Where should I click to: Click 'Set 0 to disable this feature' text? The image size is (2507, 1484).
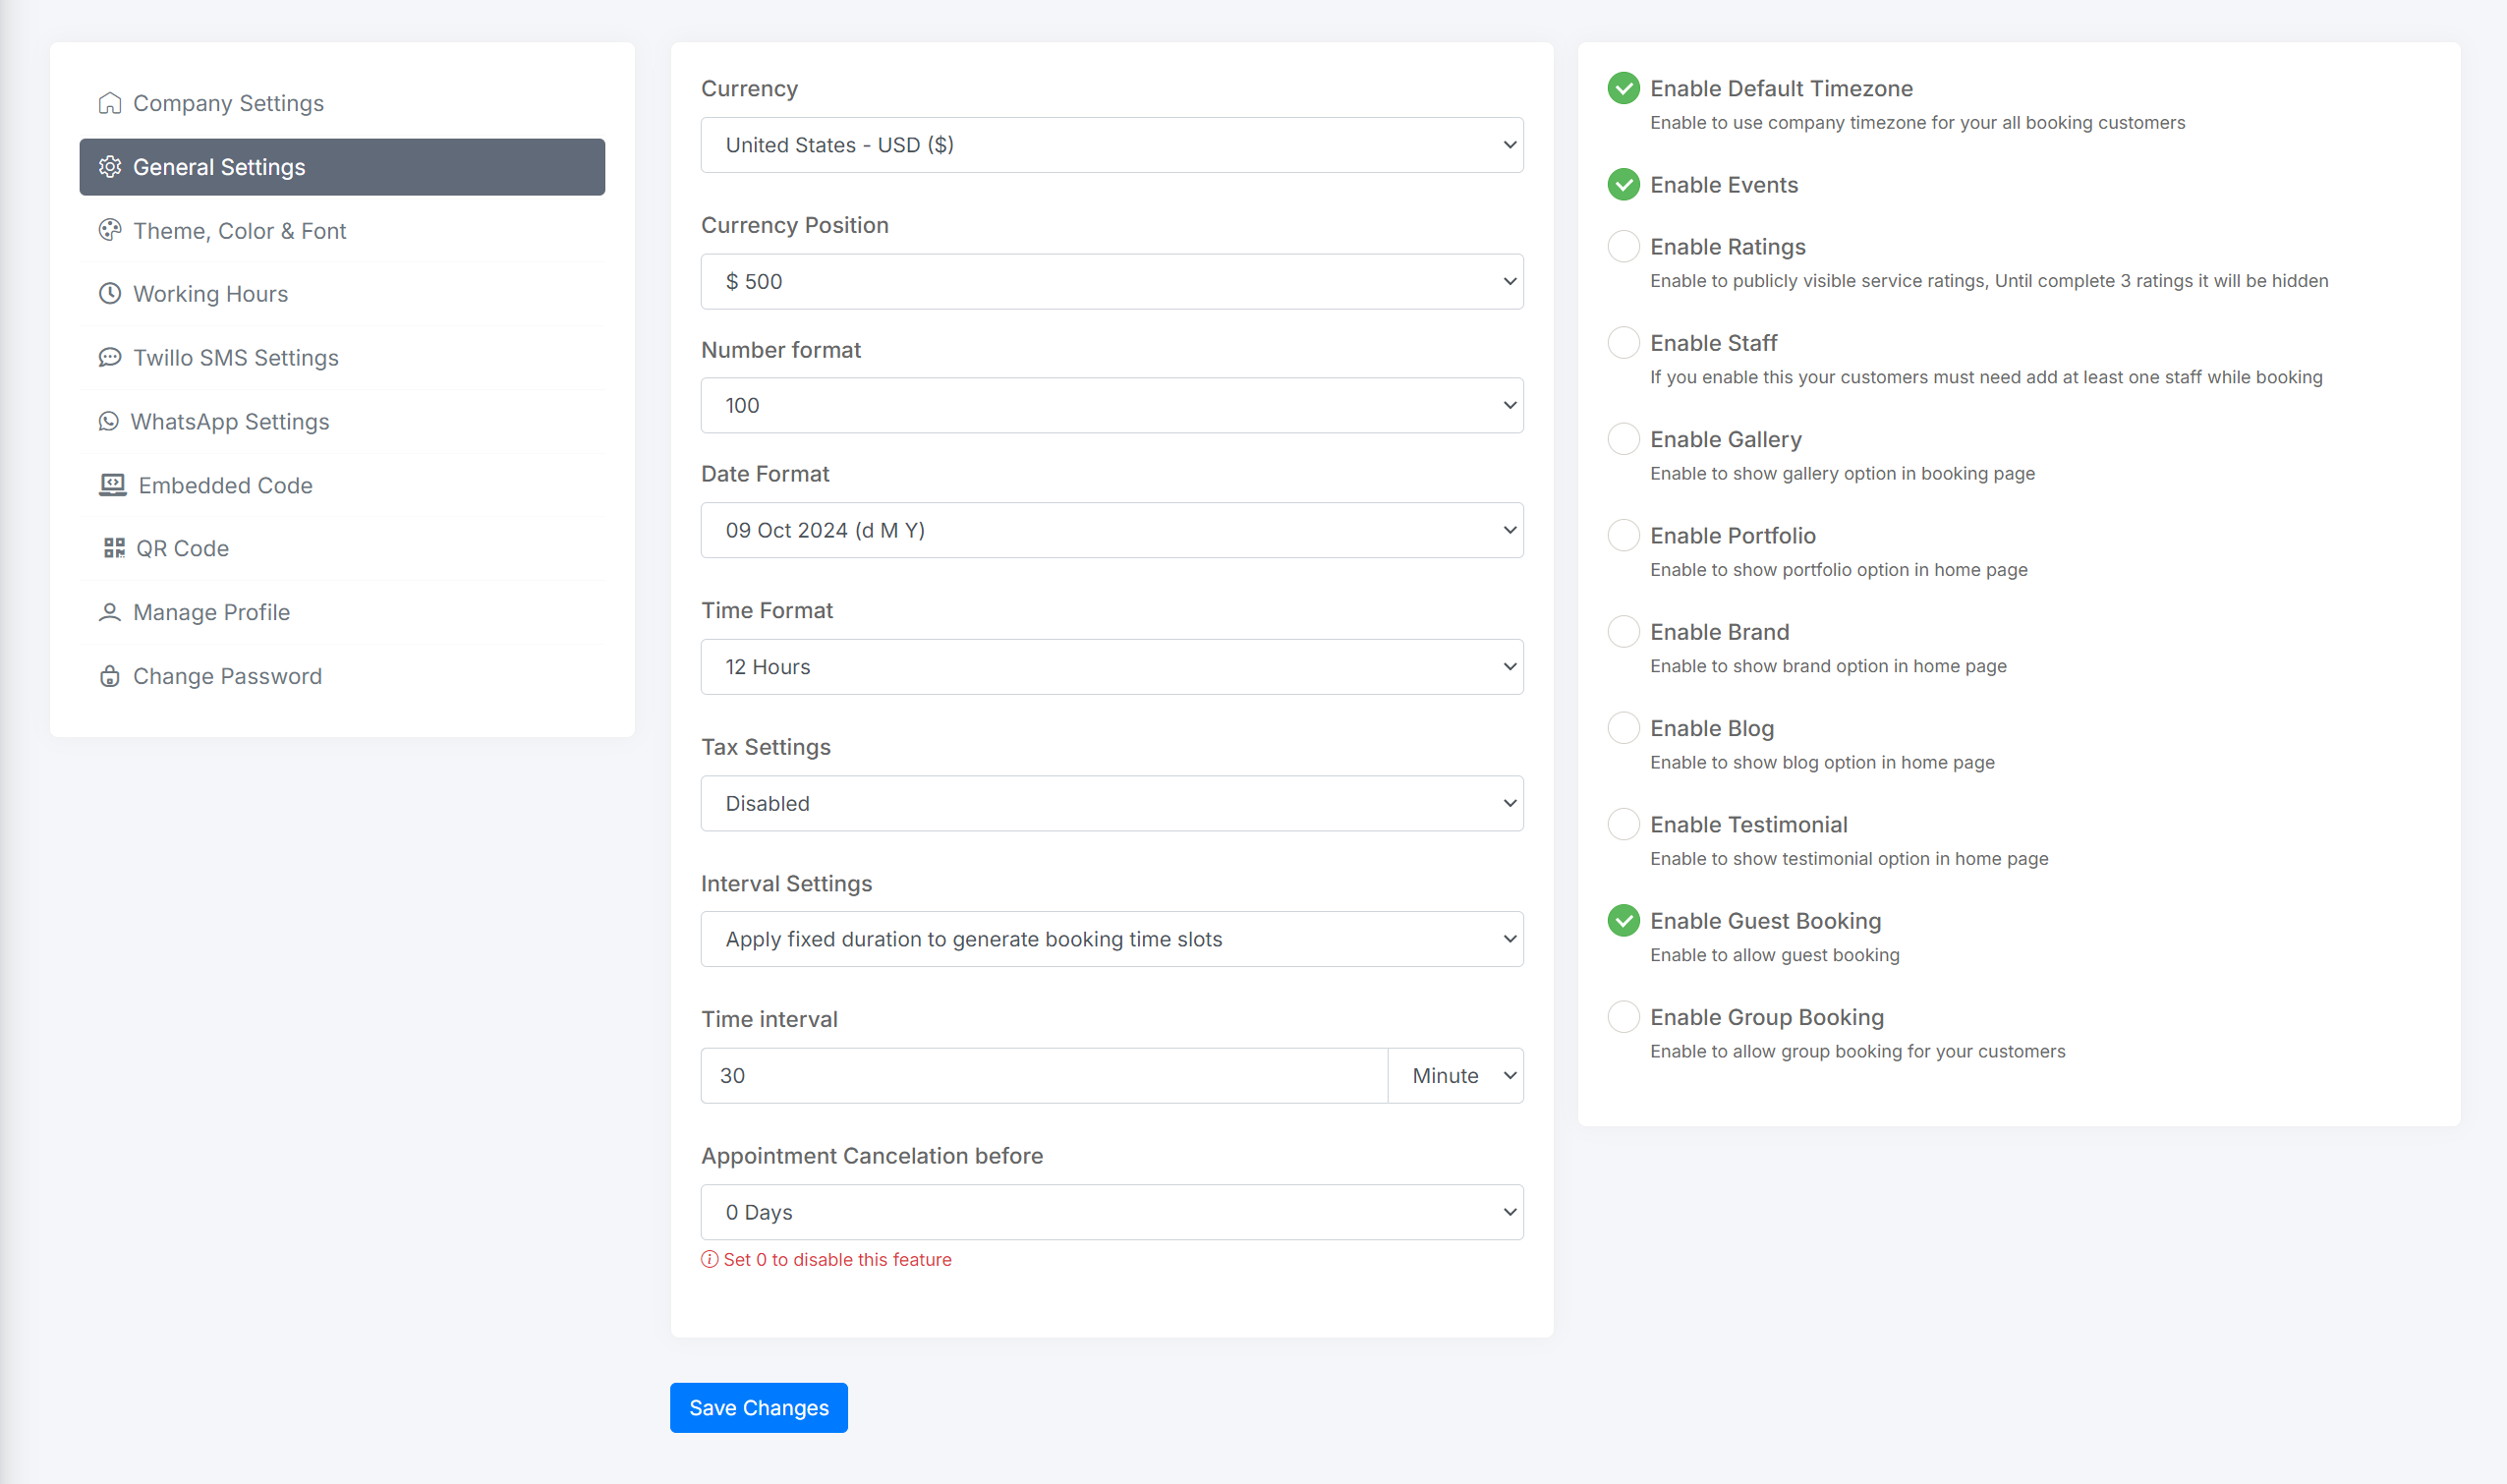838,1260
